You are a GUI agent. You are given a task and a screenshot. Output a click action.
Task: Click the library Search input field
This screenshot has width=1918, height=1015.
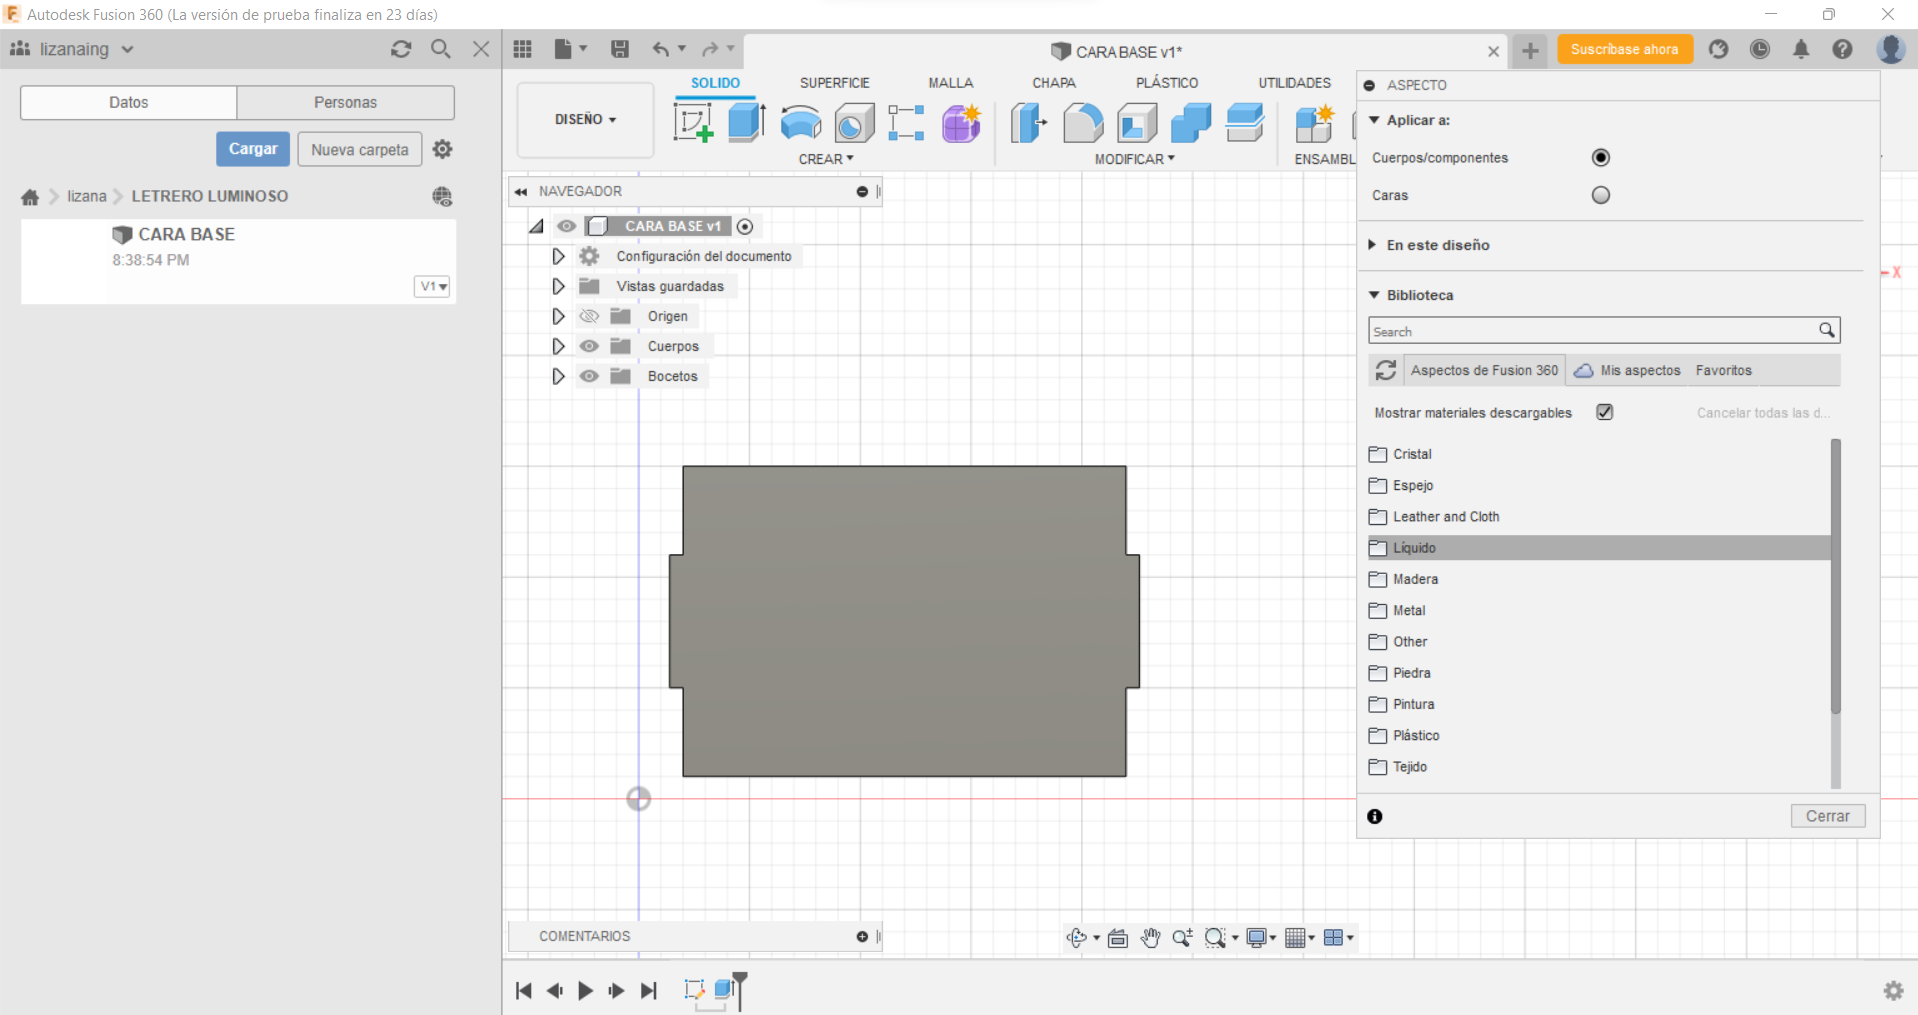click(x=1592, y=331)
